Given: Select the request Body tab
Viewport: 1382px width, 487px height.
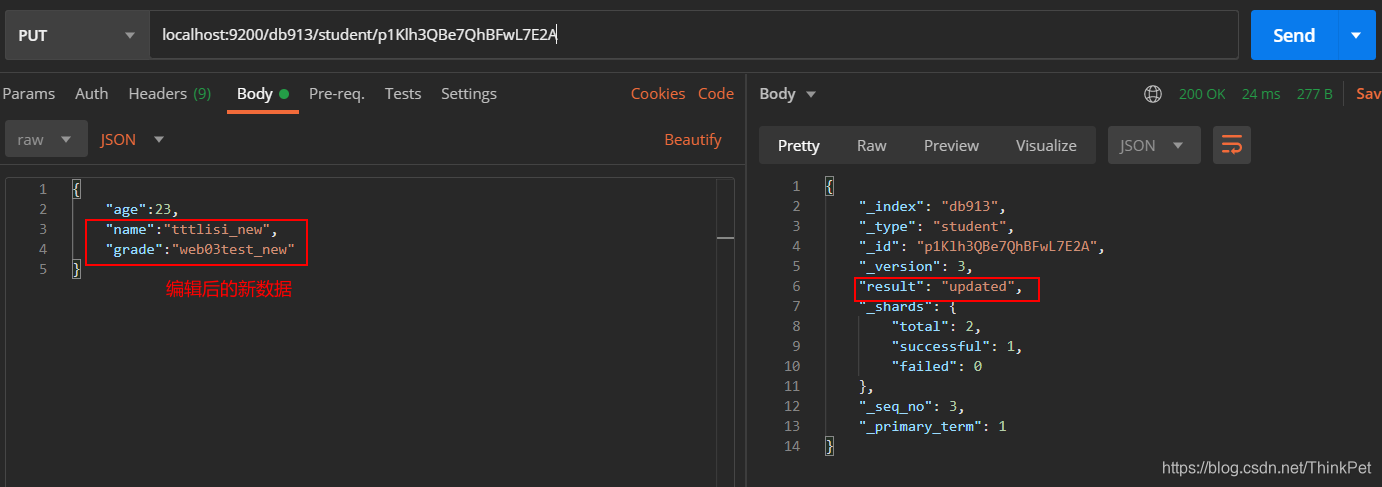Looking at the screenshot, I should coord(262,94).
